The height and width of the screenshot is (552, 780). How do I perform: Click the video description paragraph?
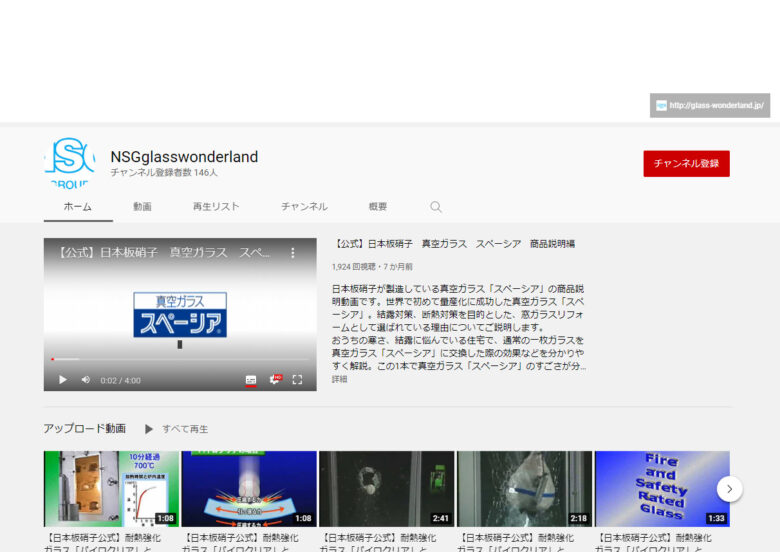click(x=459, y=327)
